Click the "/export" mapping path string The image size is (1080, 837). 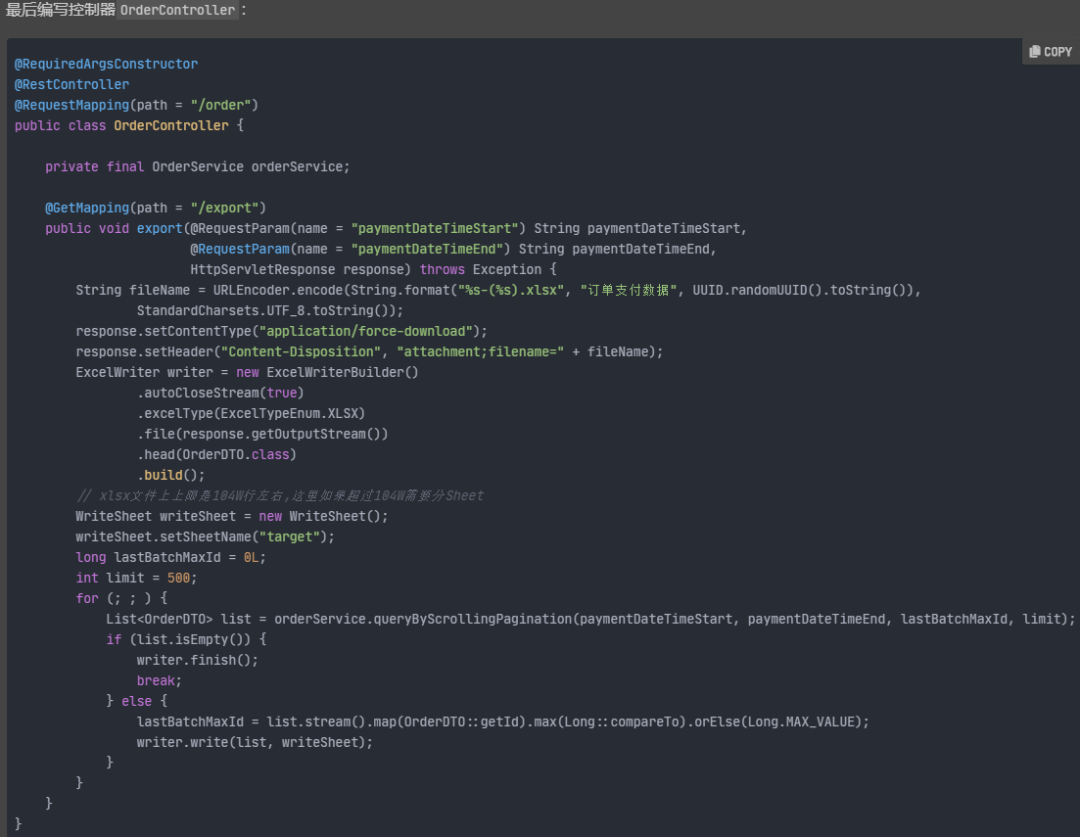click(x=225, y=208)
